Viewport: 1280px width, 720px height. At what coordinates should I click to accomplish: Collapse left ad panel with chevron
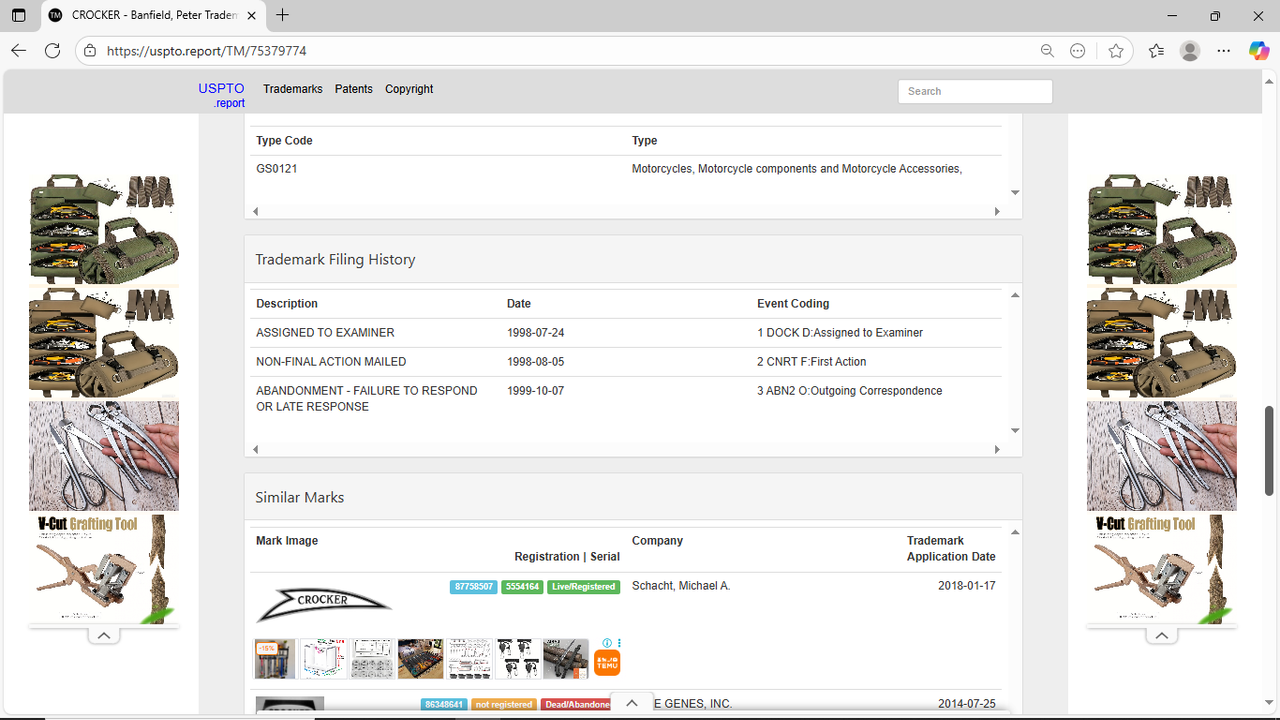click(104, 635)
